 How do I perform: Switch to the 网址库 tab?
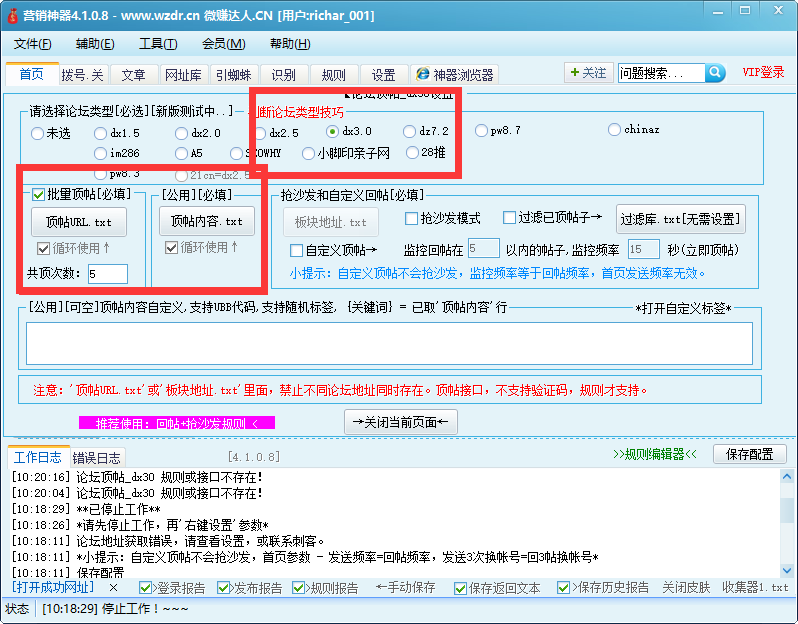183,75
